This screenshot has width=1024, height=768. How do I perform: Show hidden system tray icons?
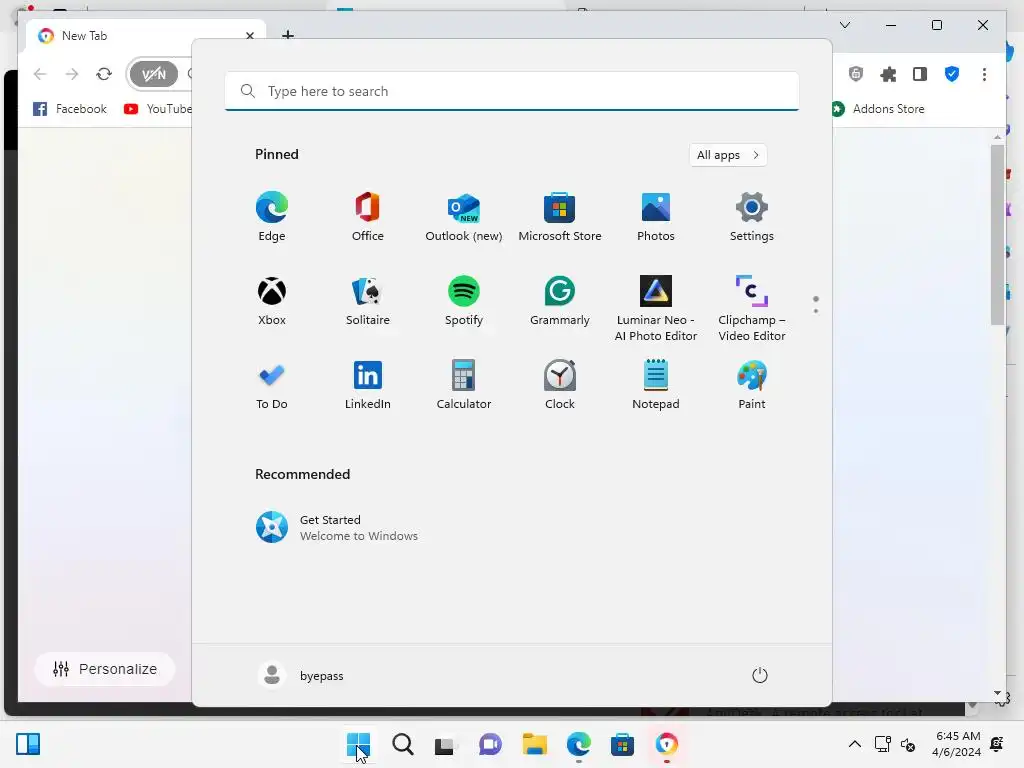point(854,744)
